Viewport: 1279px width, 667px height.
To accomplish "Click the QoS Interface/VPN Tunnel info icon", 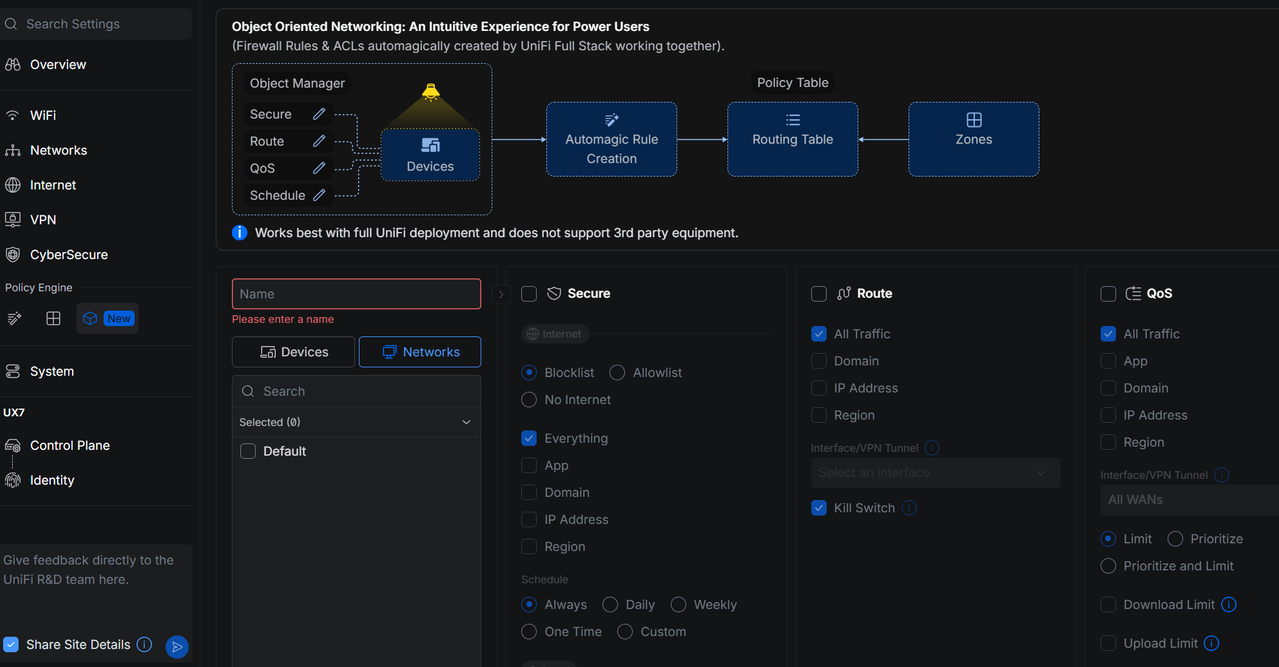I will [x=1221, y=475].
